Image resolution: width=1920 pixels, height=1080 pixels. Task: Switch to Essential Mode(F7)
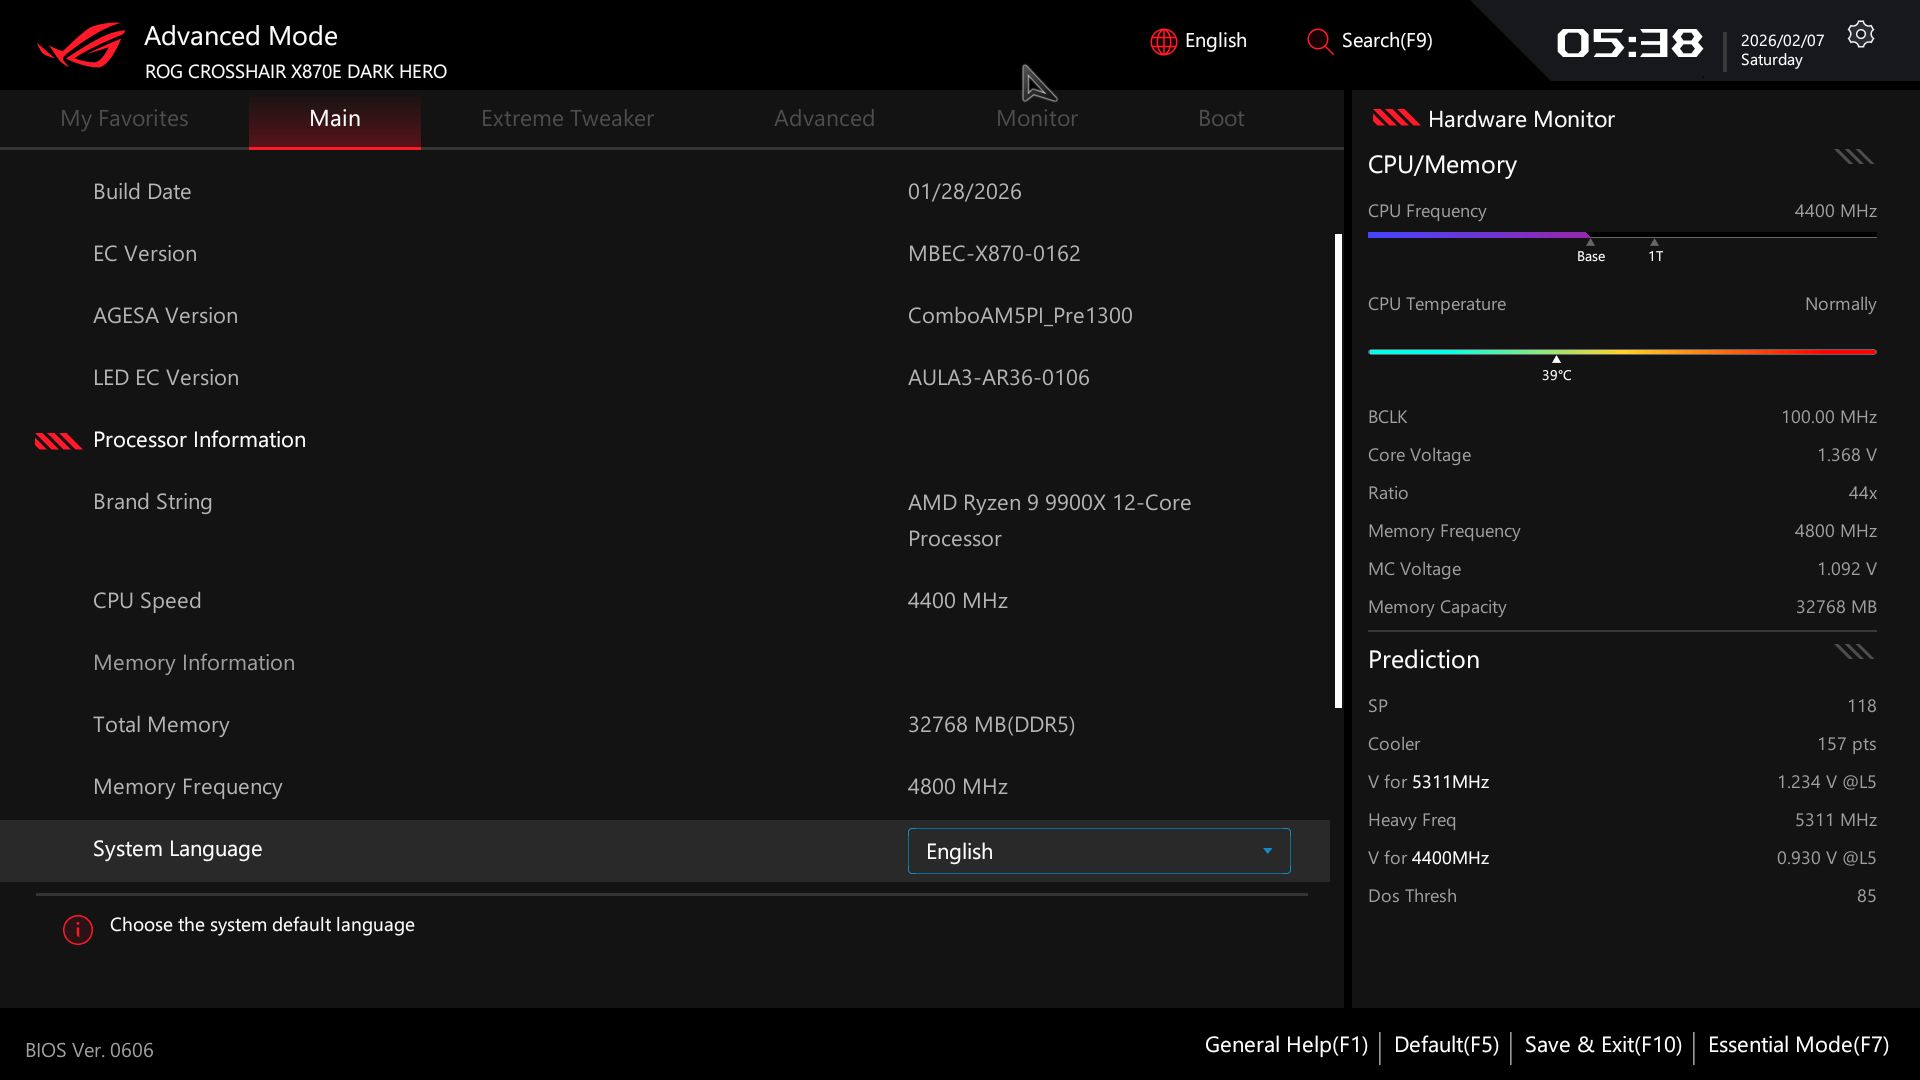point(1798,1045)
